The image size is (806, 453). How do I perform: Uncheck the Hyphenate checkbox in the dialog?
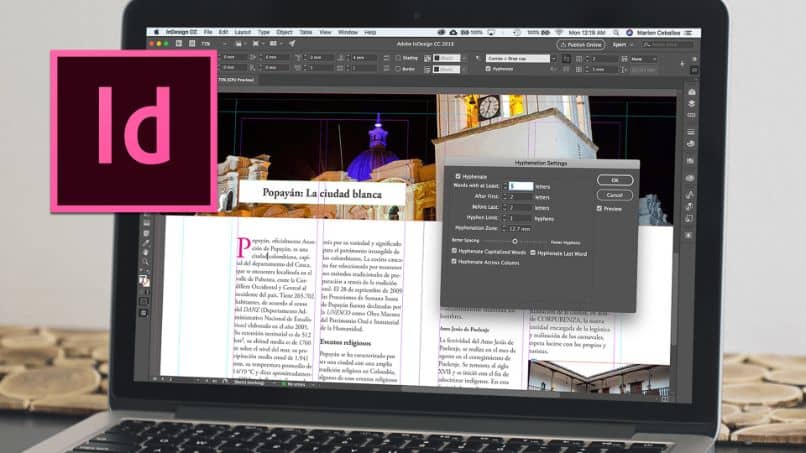[x=459, y=176]
